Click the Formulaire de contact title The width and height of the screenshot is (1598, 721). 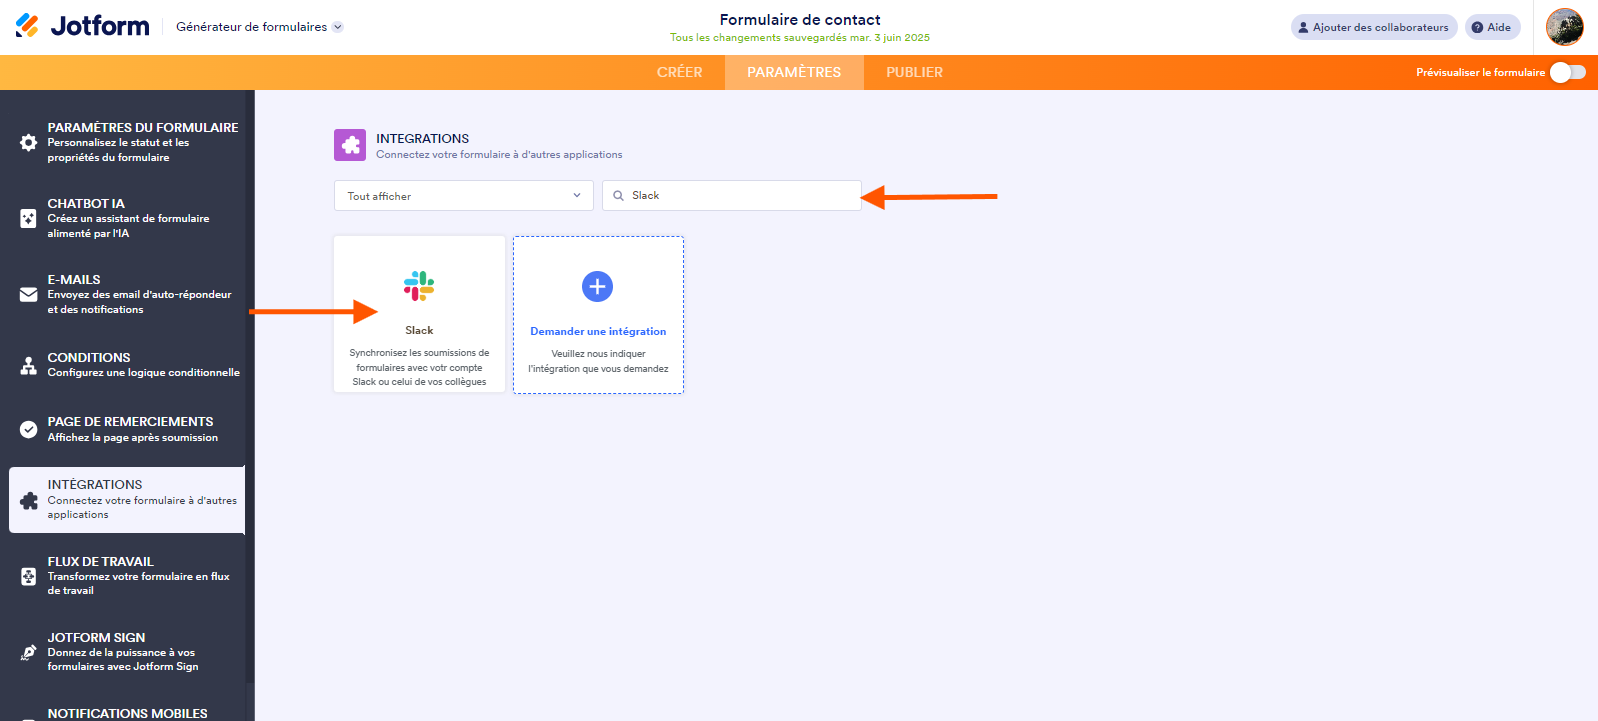800,20
